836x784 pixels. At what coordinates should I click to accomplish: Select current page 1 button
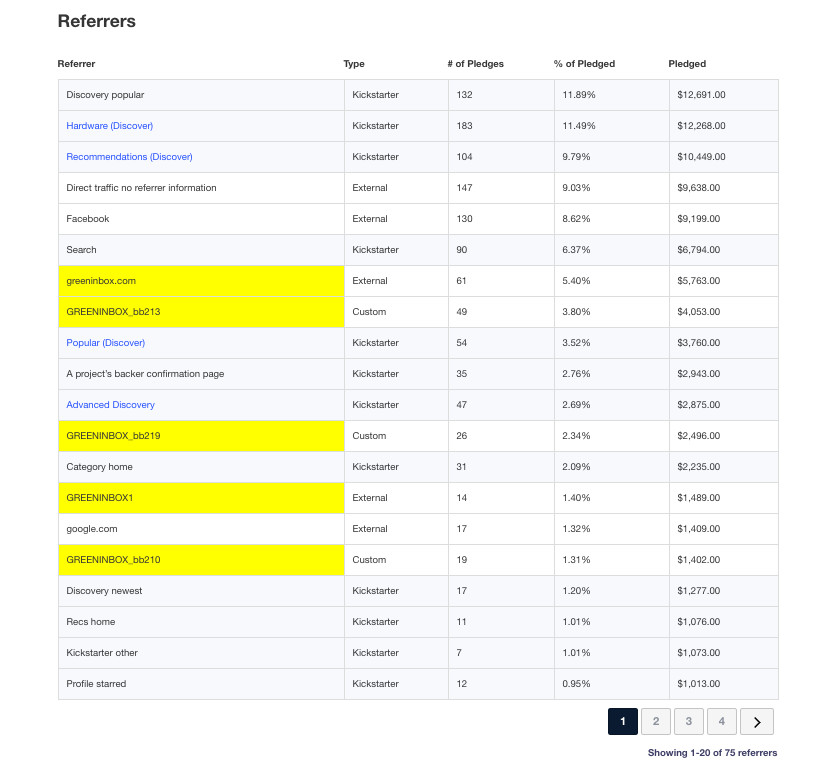(x=622, y=721)
